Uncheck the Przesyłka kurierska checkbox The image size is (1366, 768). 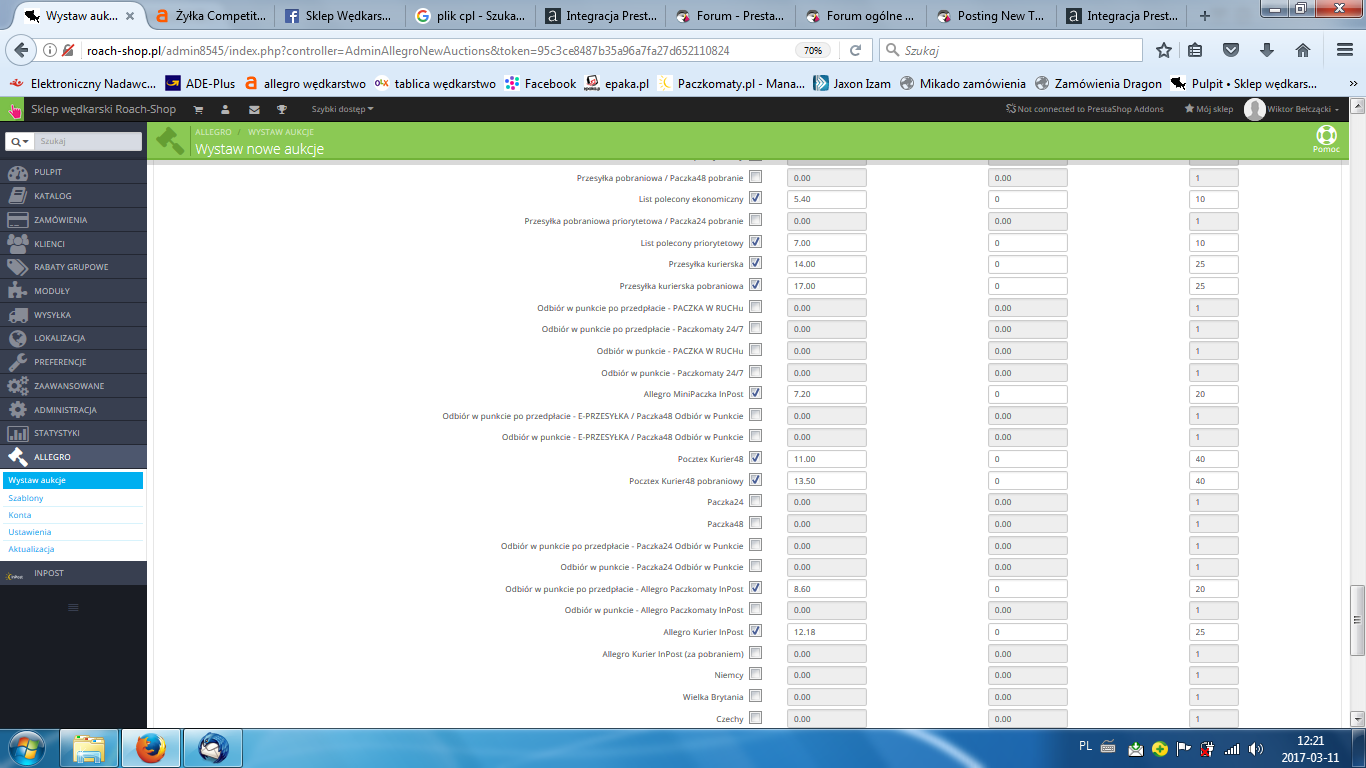755,263
